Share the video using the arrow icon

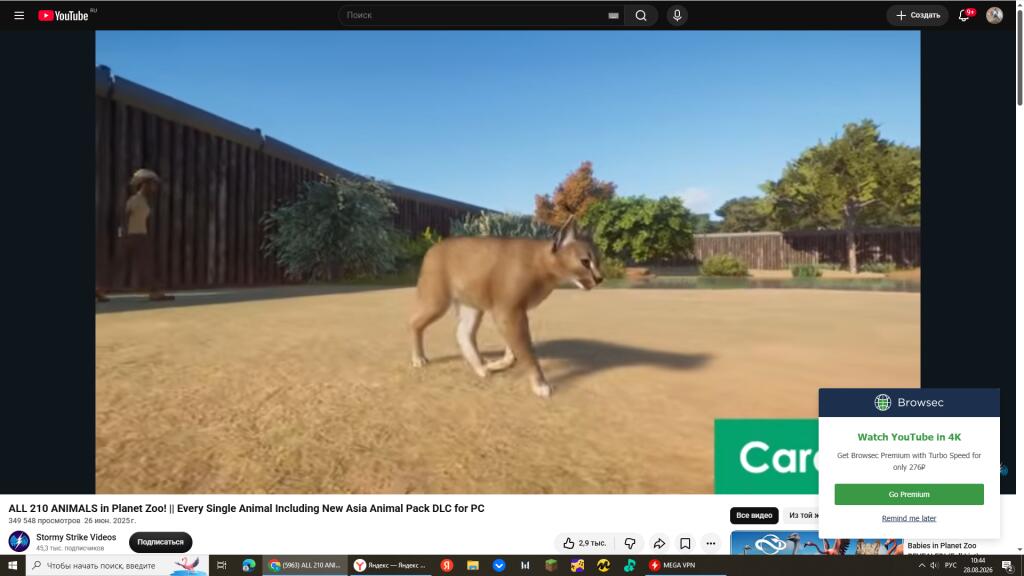660,543
